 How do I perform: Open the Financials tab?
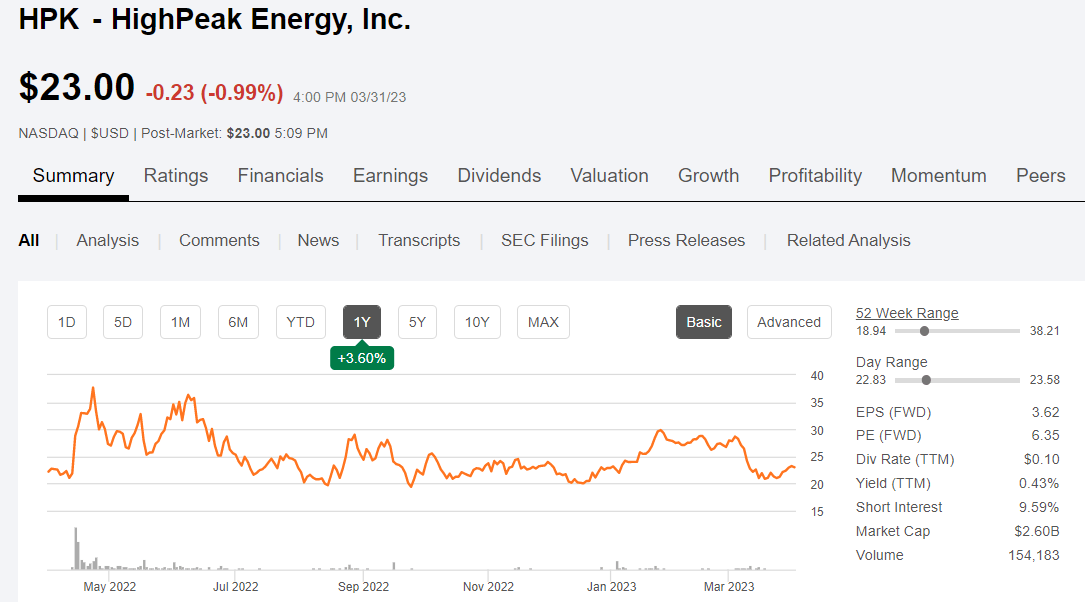280,175
